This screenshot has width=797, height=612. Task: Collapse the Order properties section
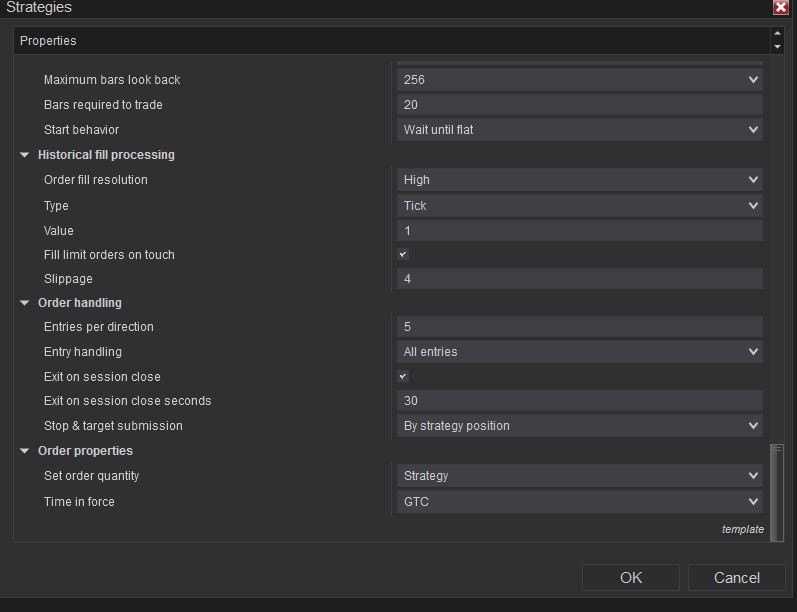pyautogui.click(x=25, y=451)
